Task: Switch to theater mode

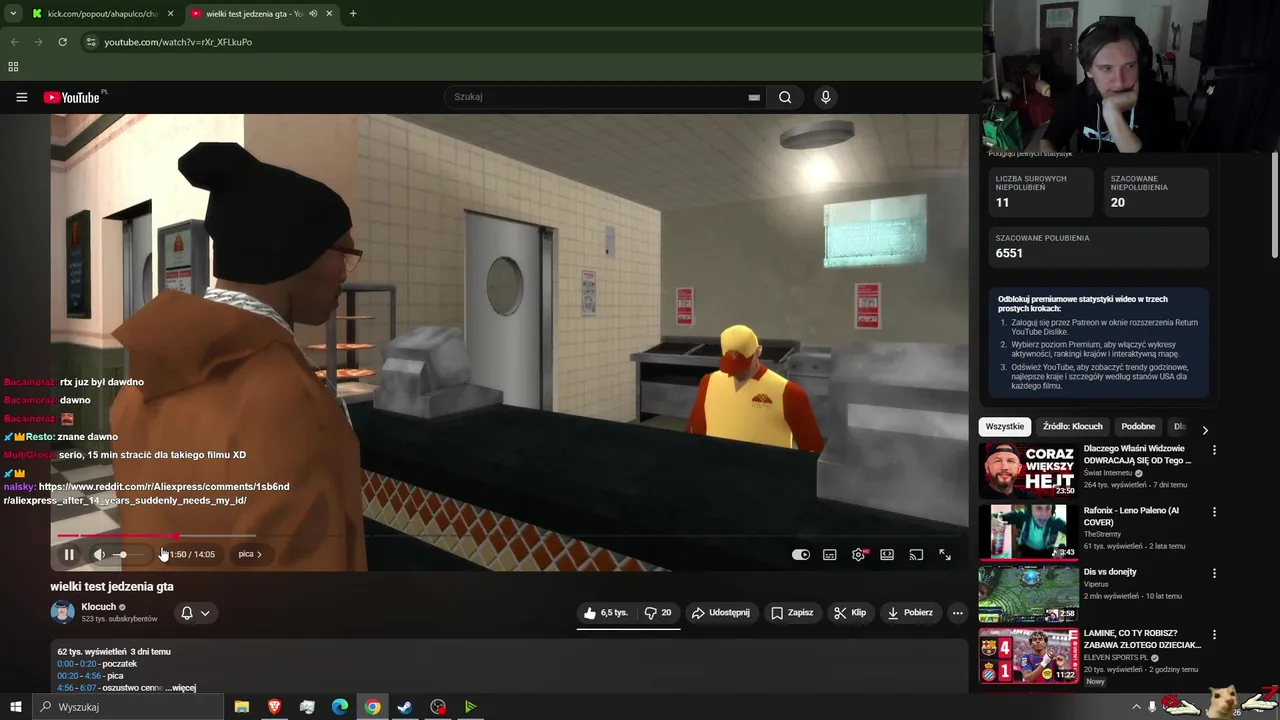Action: 887,554
